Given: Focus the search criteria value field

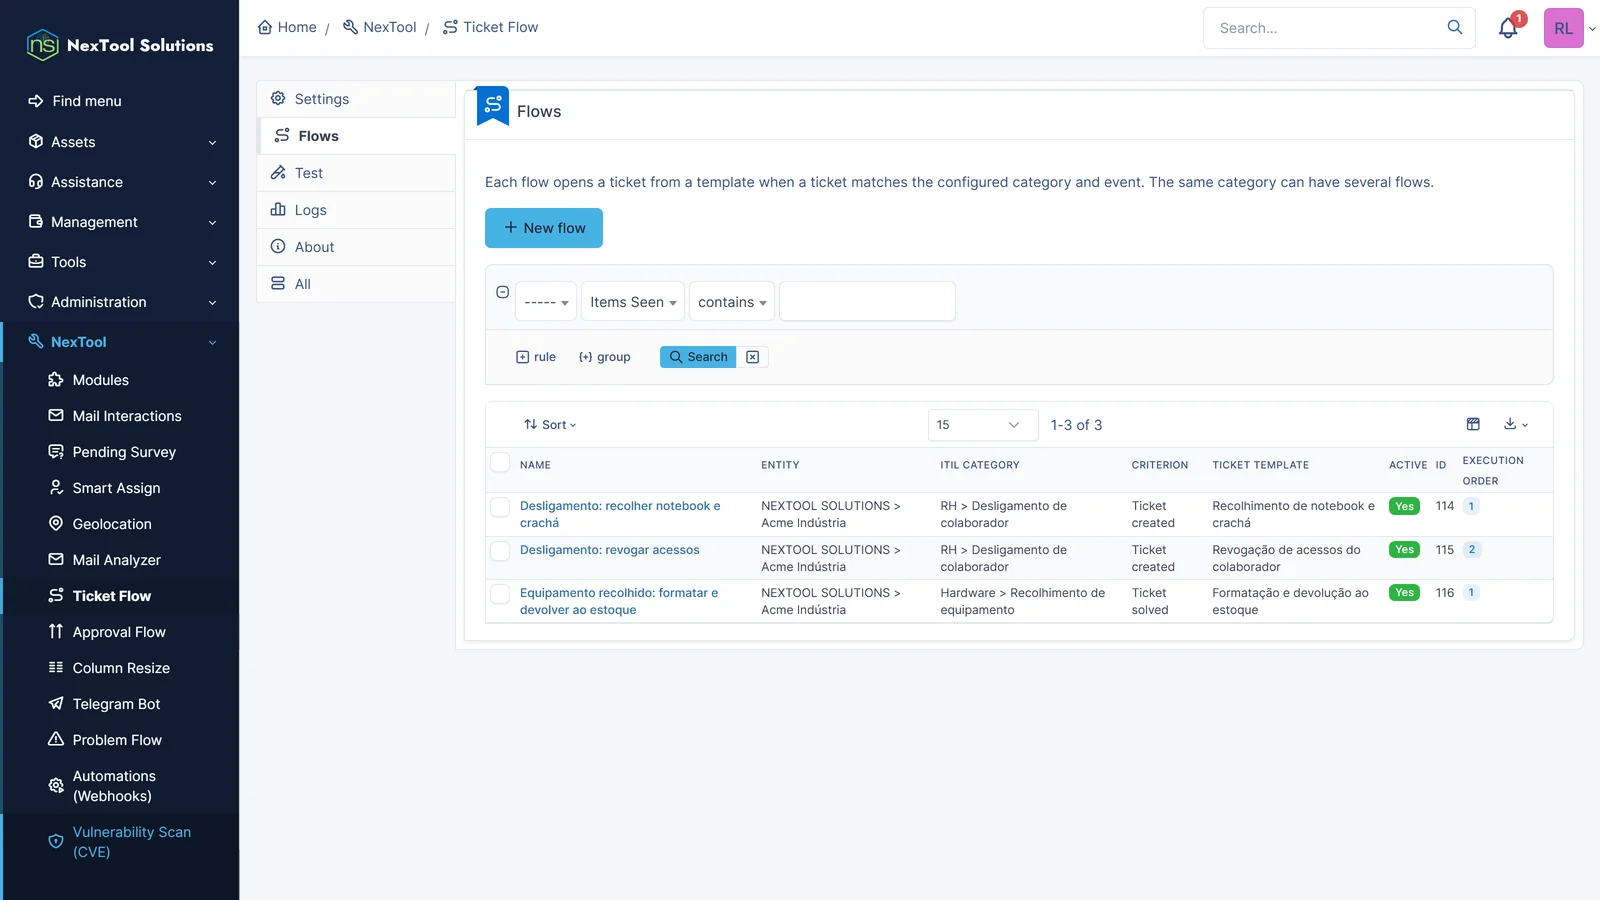Looking at the screenshot, I should pyautogui.click(x=867, y=302).
